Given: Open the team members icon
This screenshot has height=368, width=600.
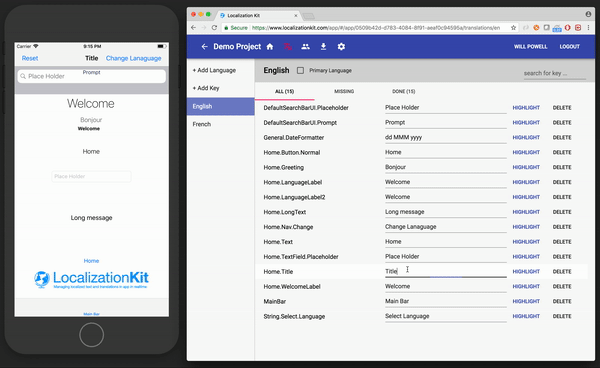Looking at the screenshot, I should [x=305, y=47].
